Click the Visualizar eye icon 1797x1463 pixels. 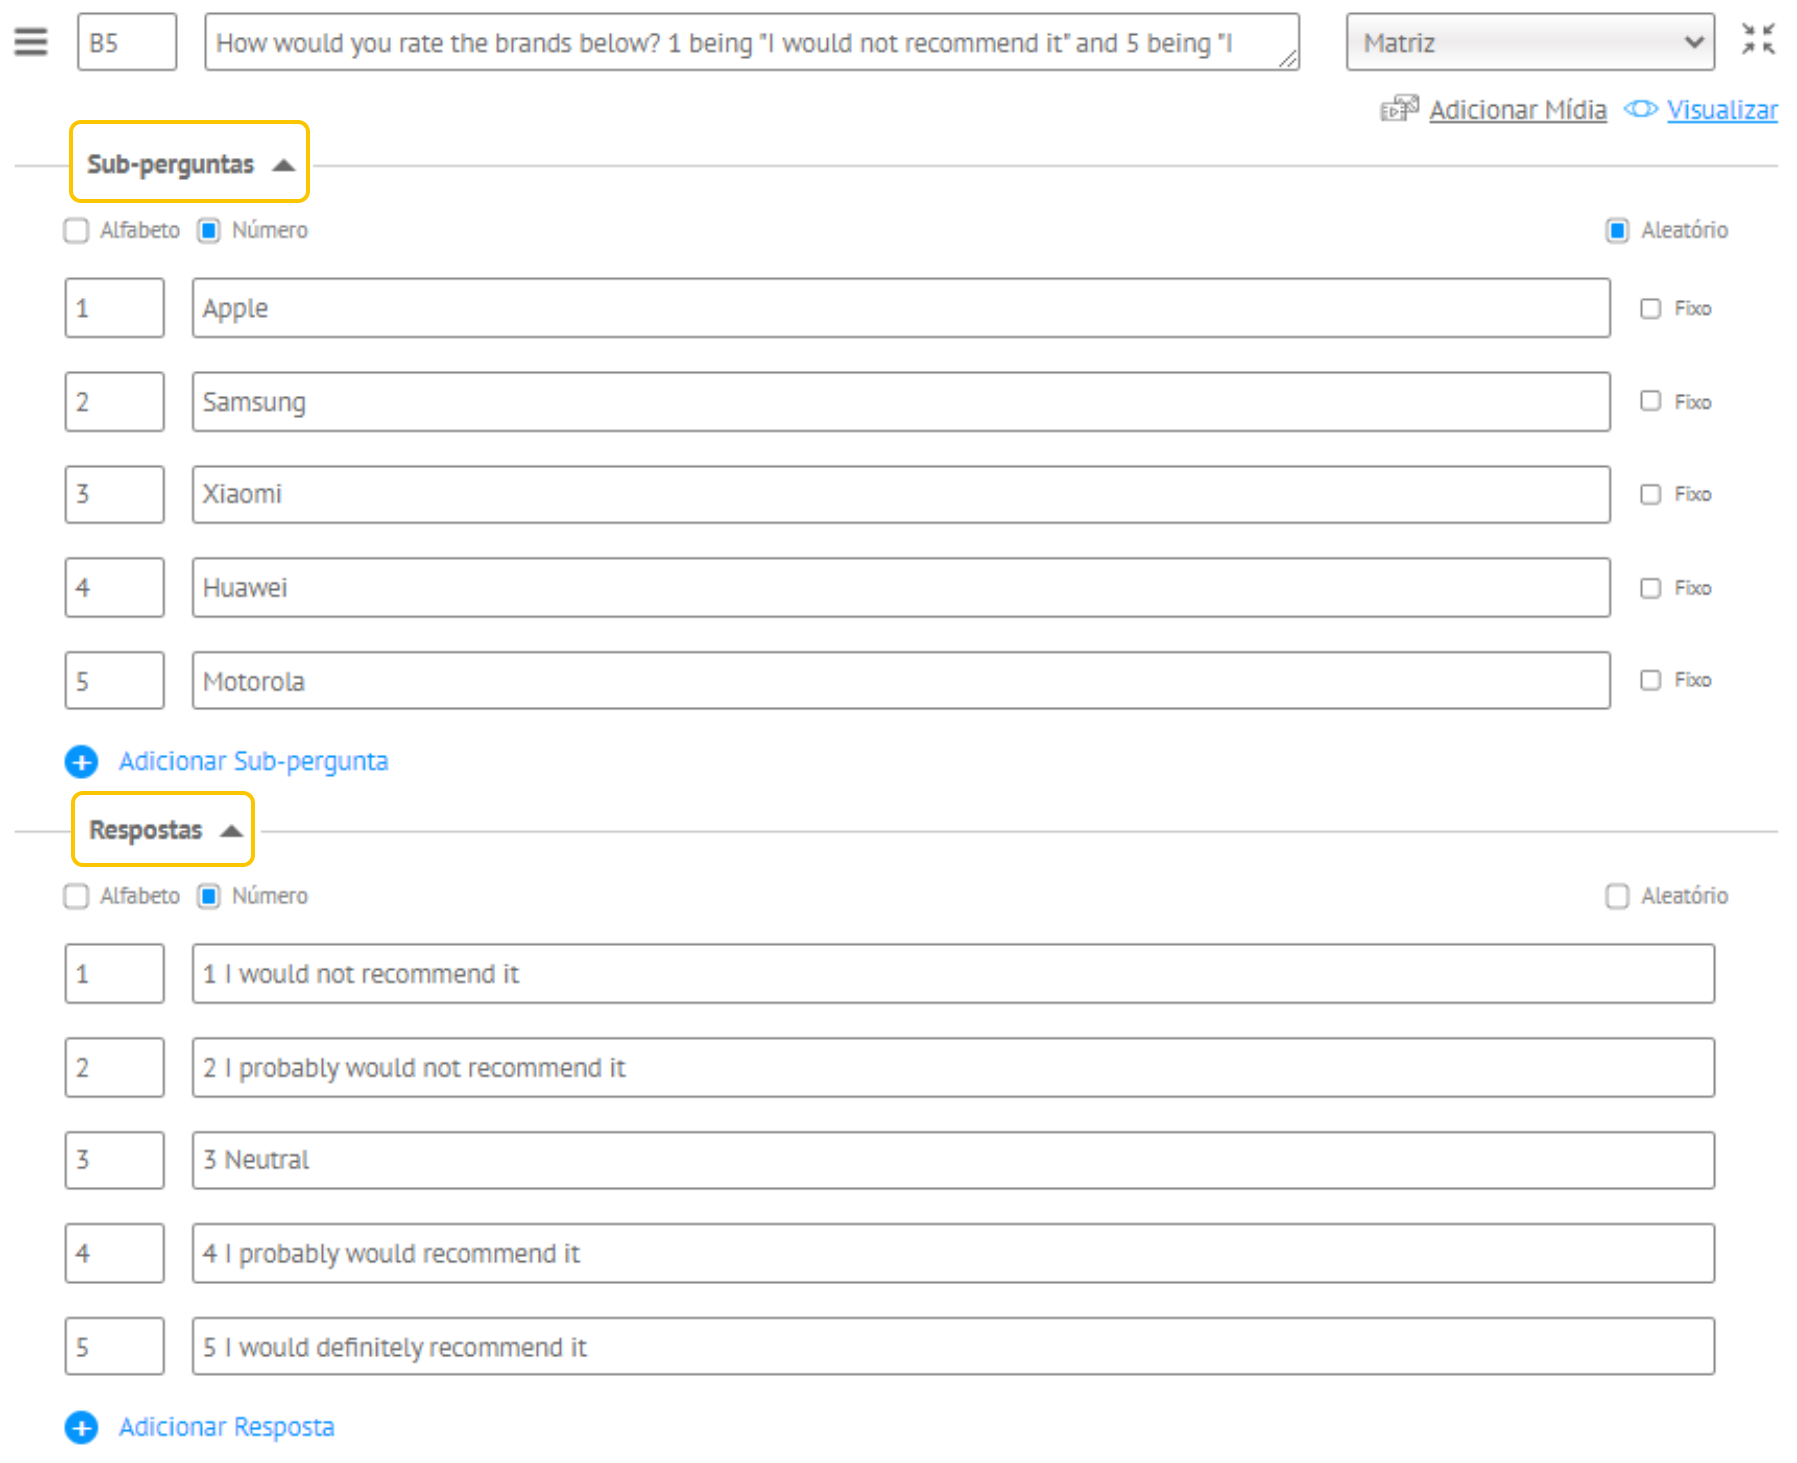point(1640,108)
